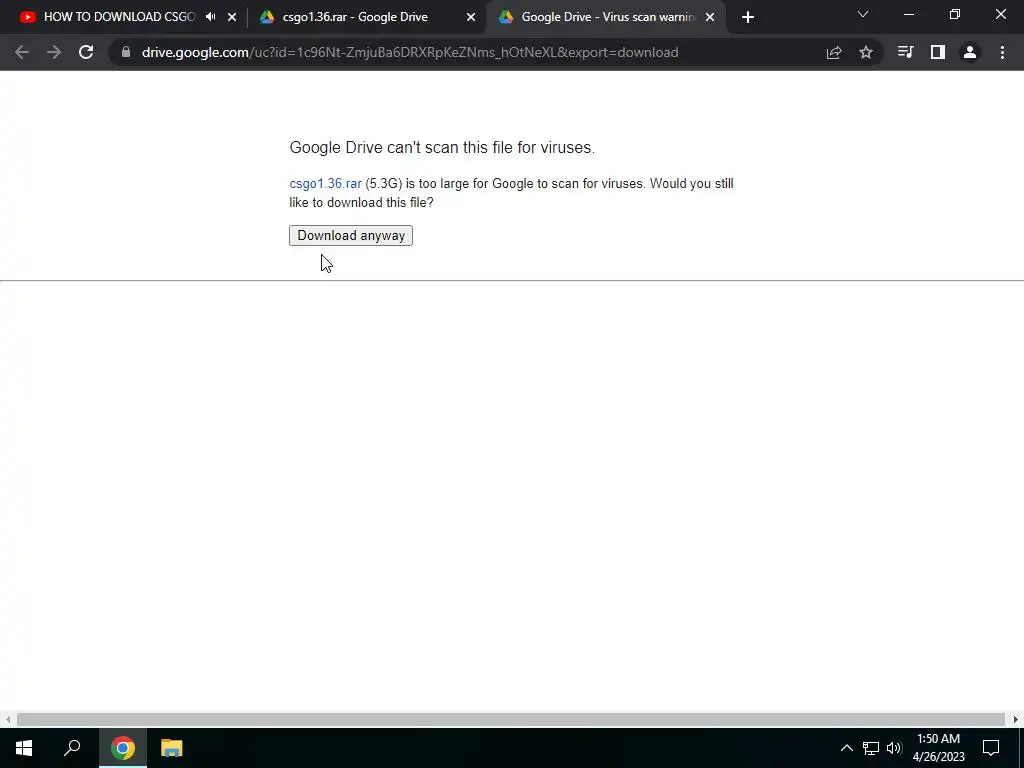Mute audio on the YouTube tab speaker icon
The height and width of the screenshot is (768, 1024).
click(x=210, y=17)
